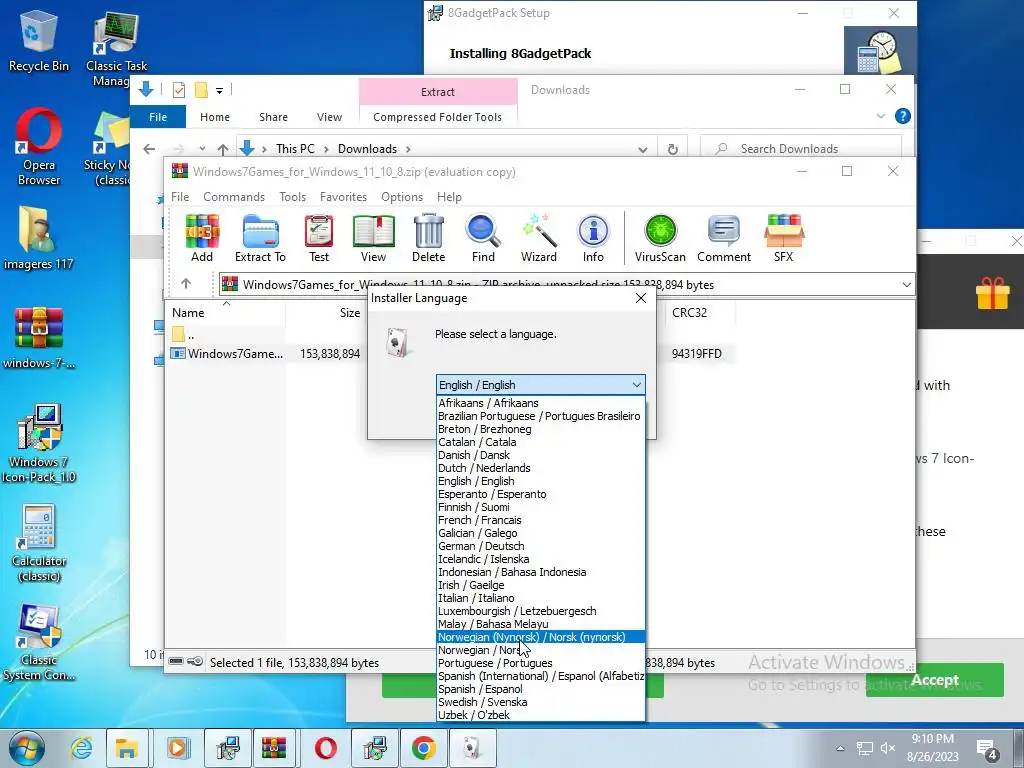1024x768 pixels.
Task: Click the WinRAR Add toolbar icon
Action: tap(202, 238)
